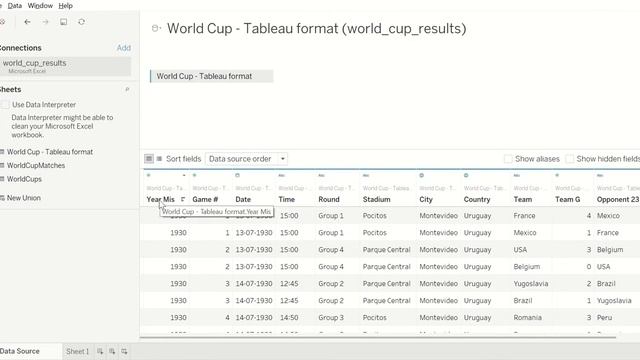Viewport: 640px width, 360px height.
Task: Click Yugoslavia cell in Team column
Action: coord(531,283)
